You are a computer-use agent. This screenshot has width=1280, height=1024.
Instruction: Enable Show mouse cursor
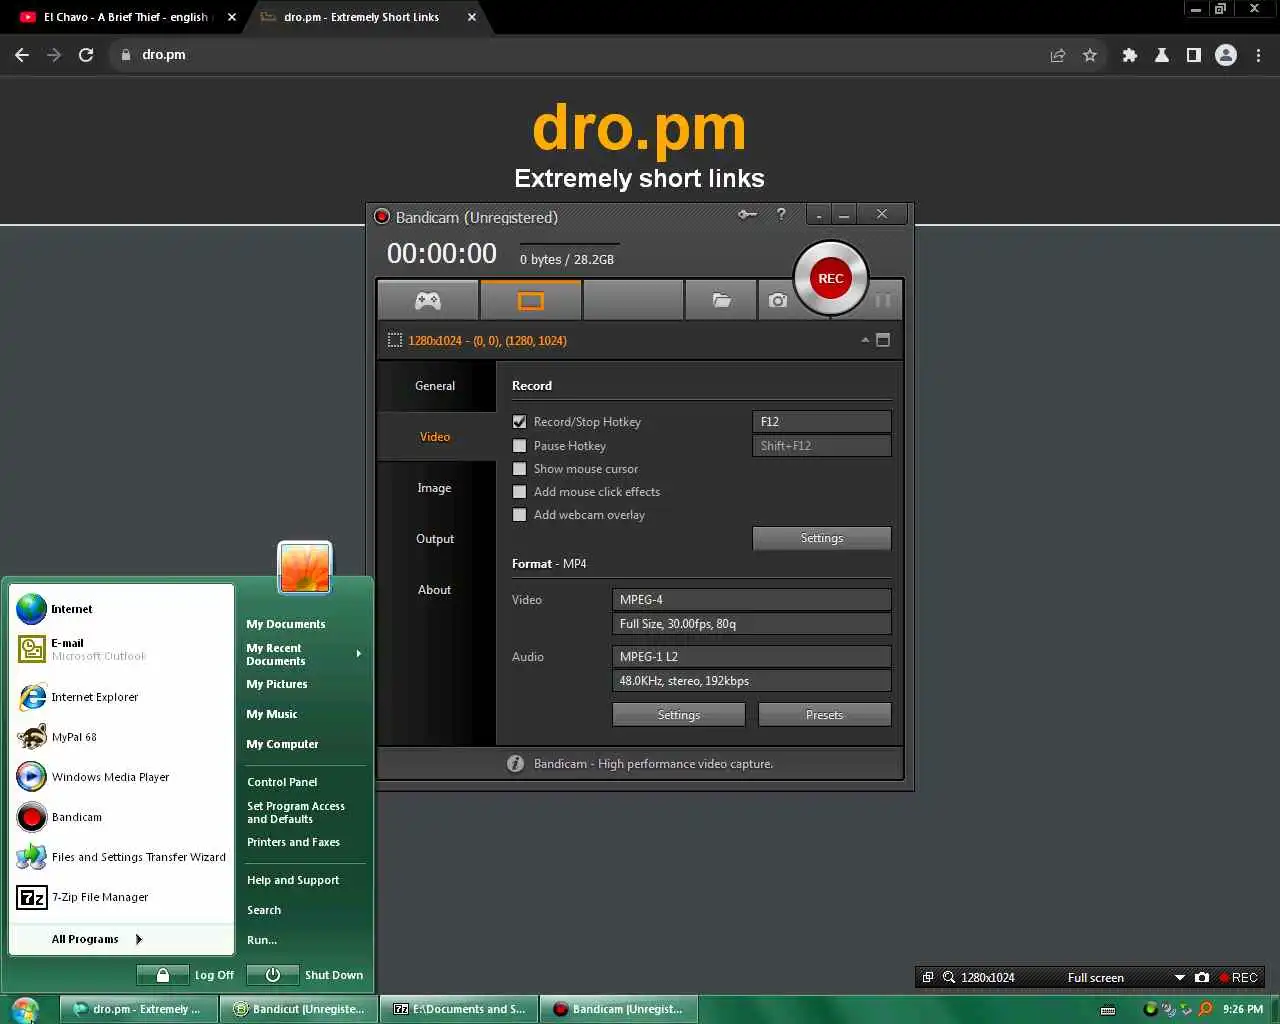tap(519, 469)
